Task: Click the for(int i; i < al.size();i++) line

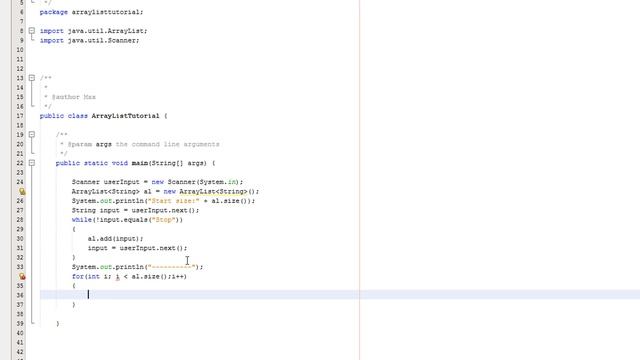Action: 129,276
